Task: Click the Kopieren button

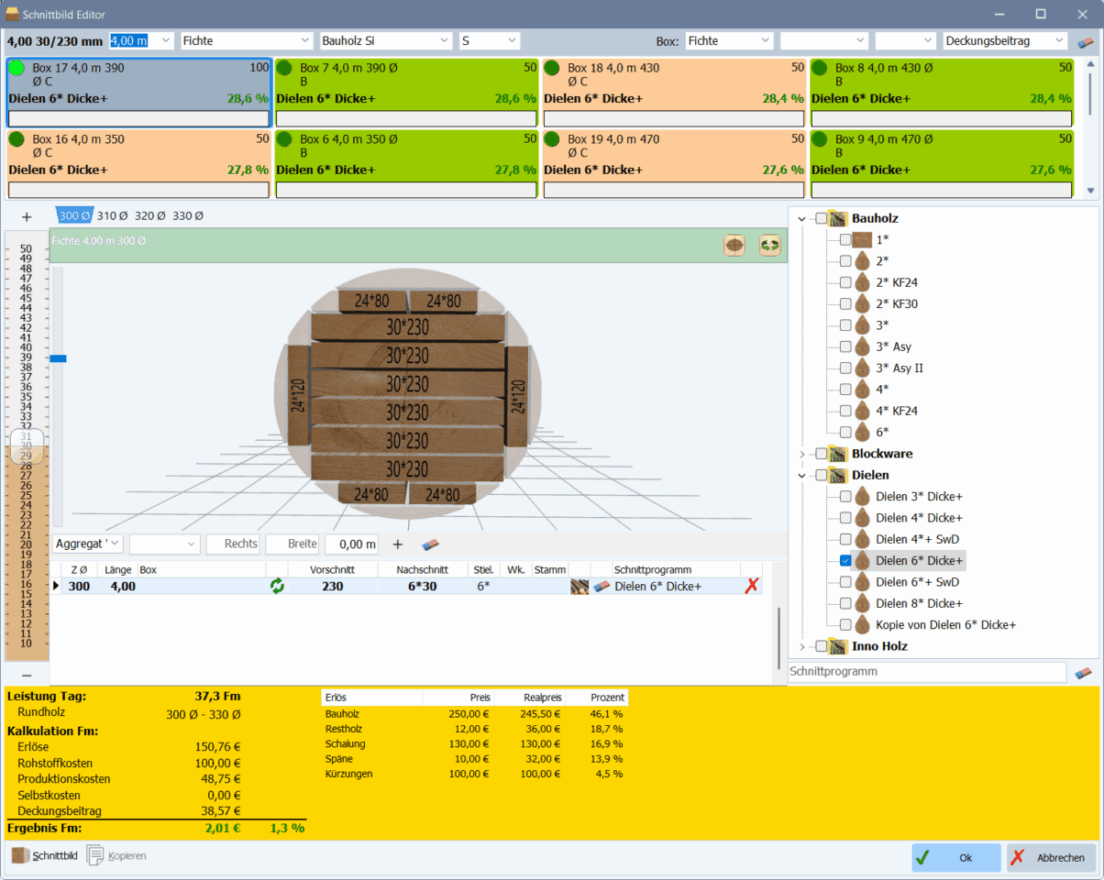Action: pyautogui.click(x=117, y=856)
